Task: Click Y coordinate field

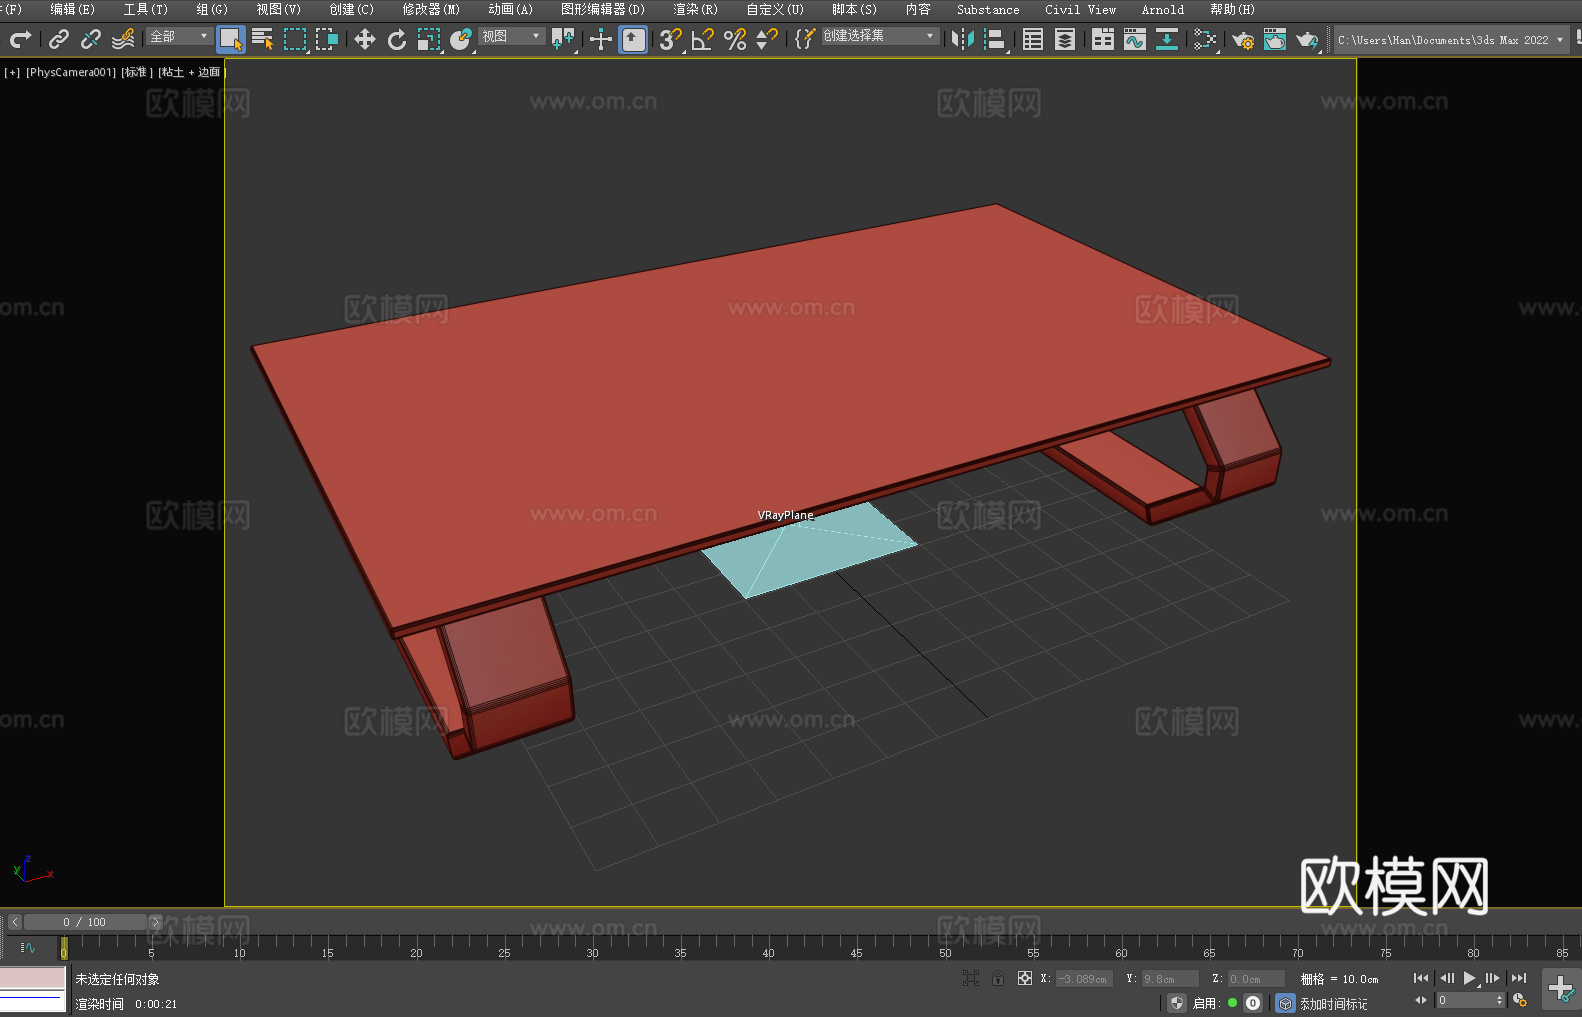Action: coord(1170,979)
